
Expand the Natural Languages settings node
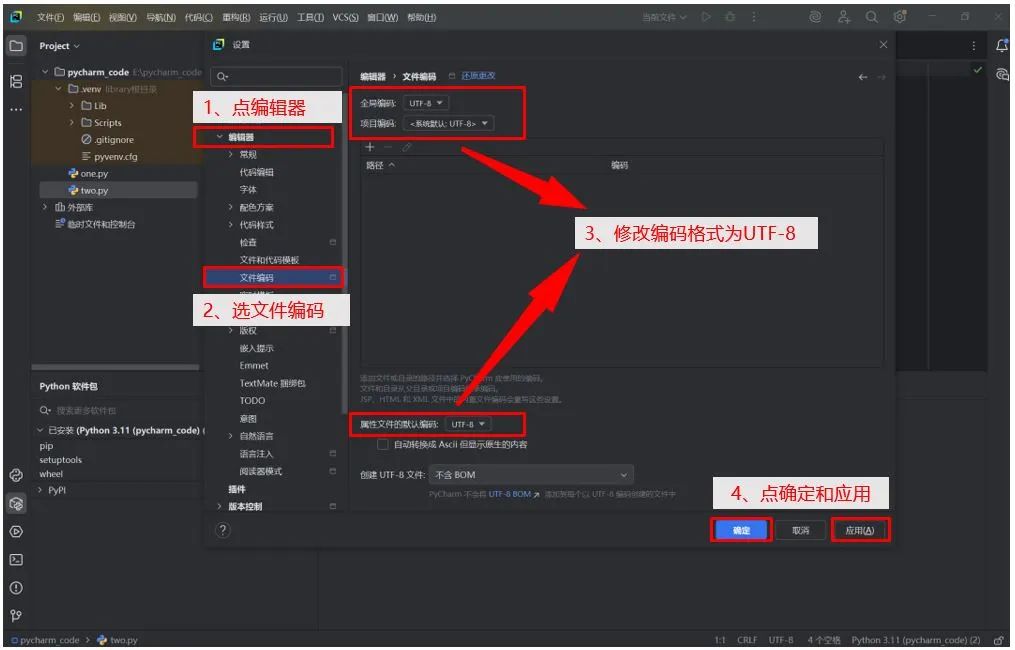tap(231, 437)
